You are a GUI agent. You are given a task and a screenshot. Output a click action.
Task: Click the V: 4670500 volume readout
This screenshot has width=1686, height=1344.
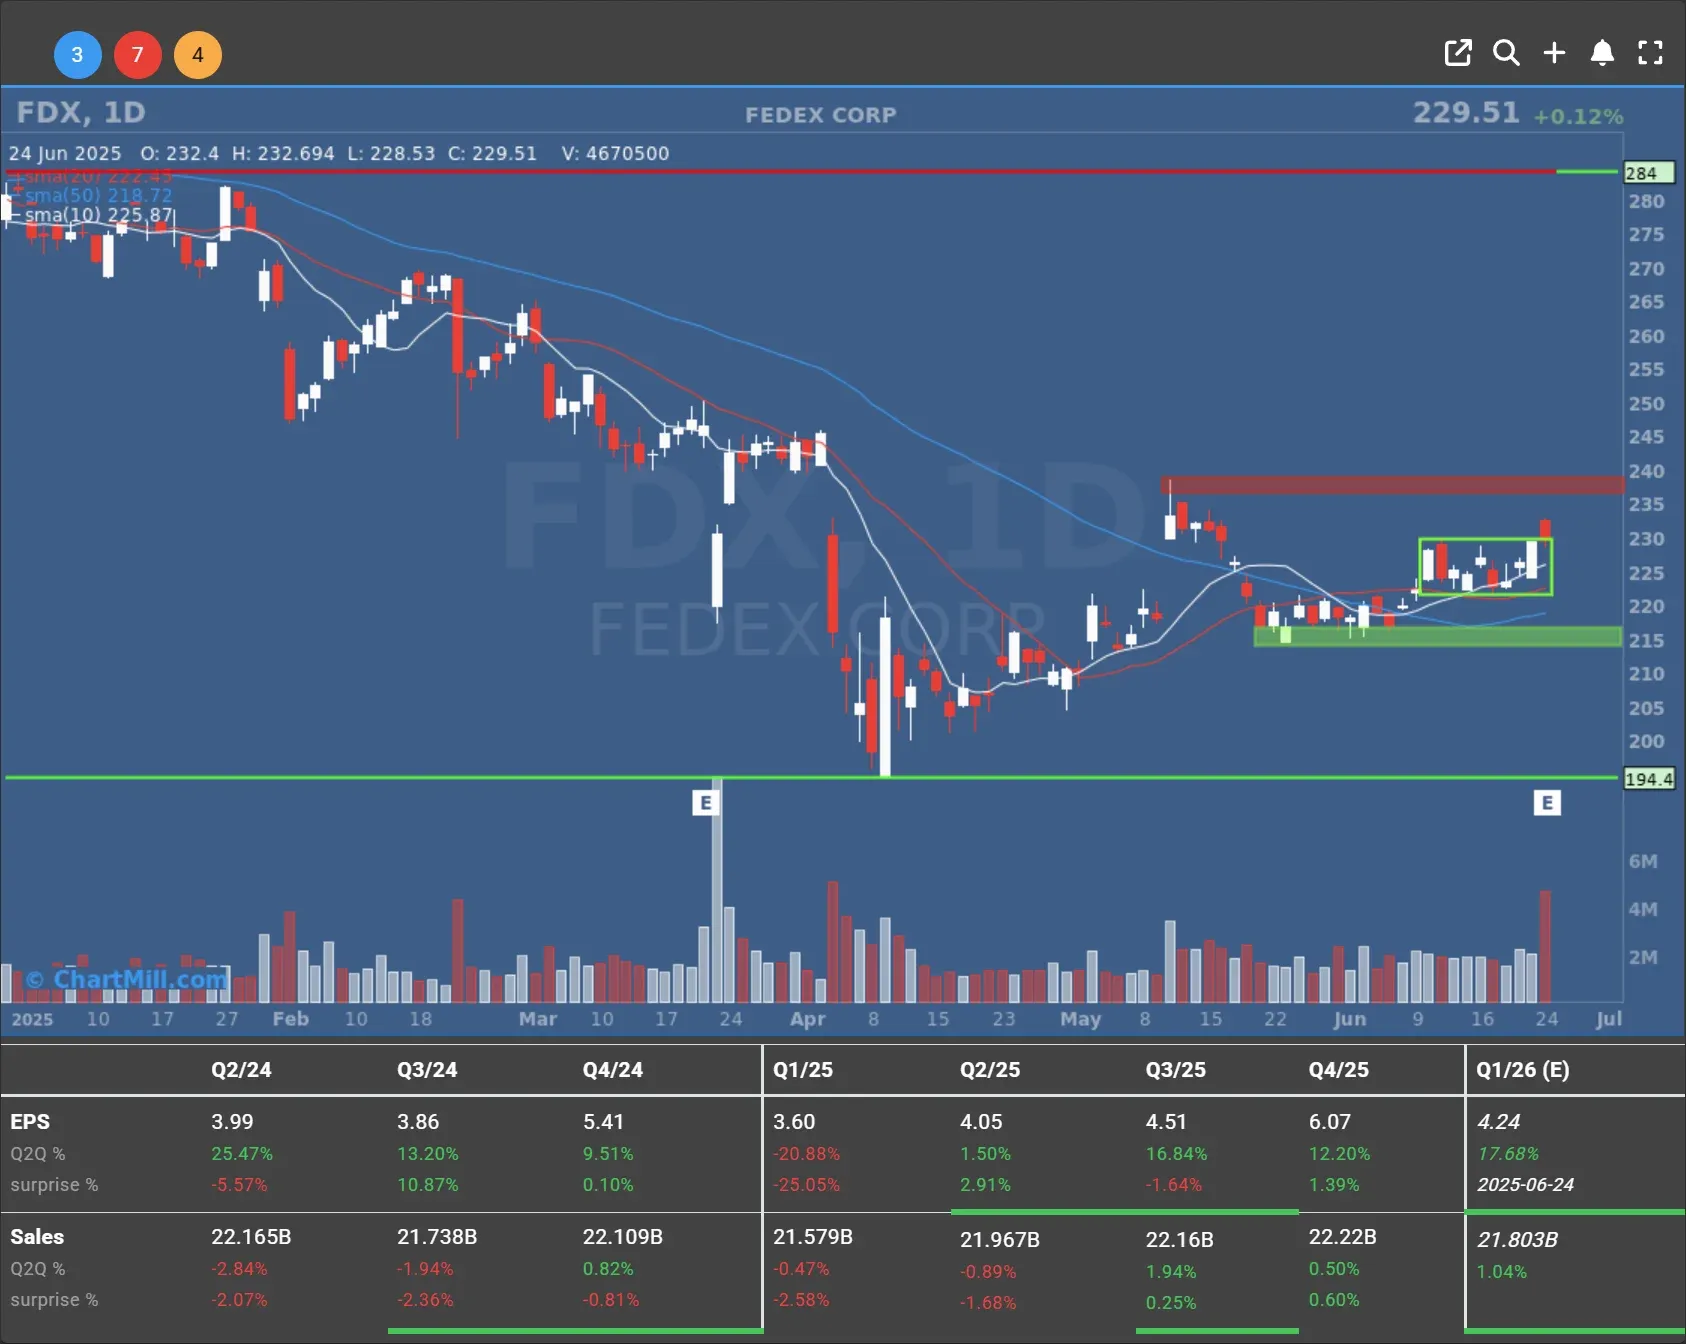pyautogui.click(x=615, y=153)
